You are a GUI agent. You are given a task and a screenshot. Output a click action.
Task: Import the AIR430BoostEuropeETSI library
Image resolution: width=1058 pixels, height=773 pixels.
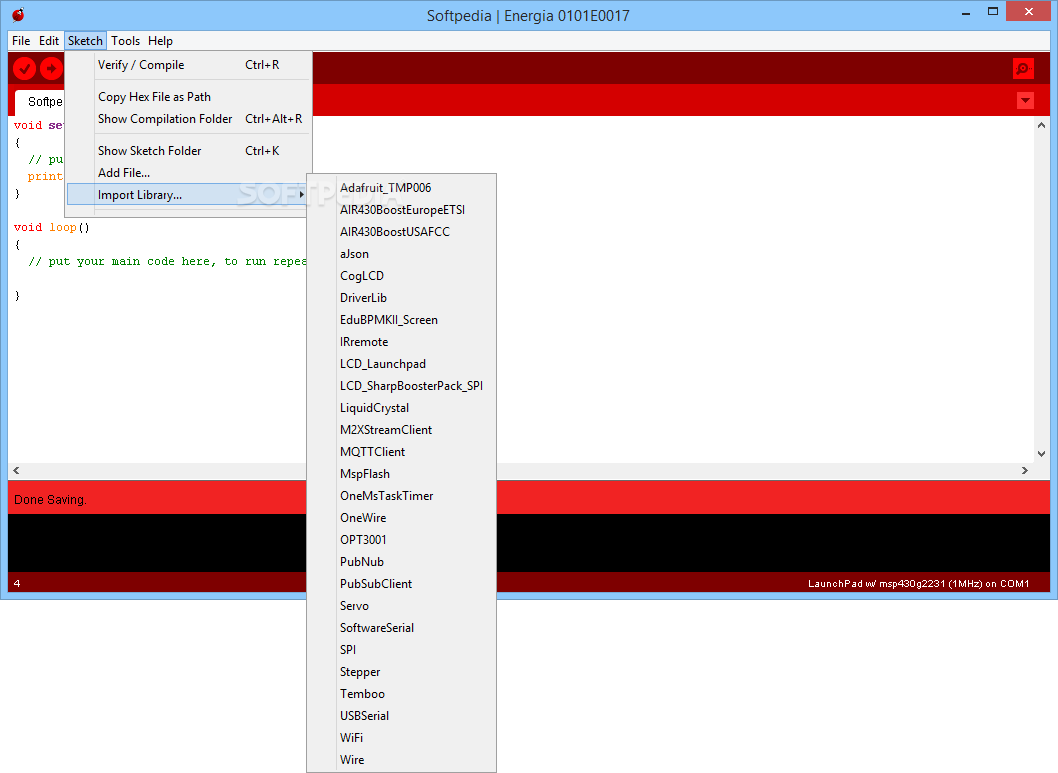point(401,210)
